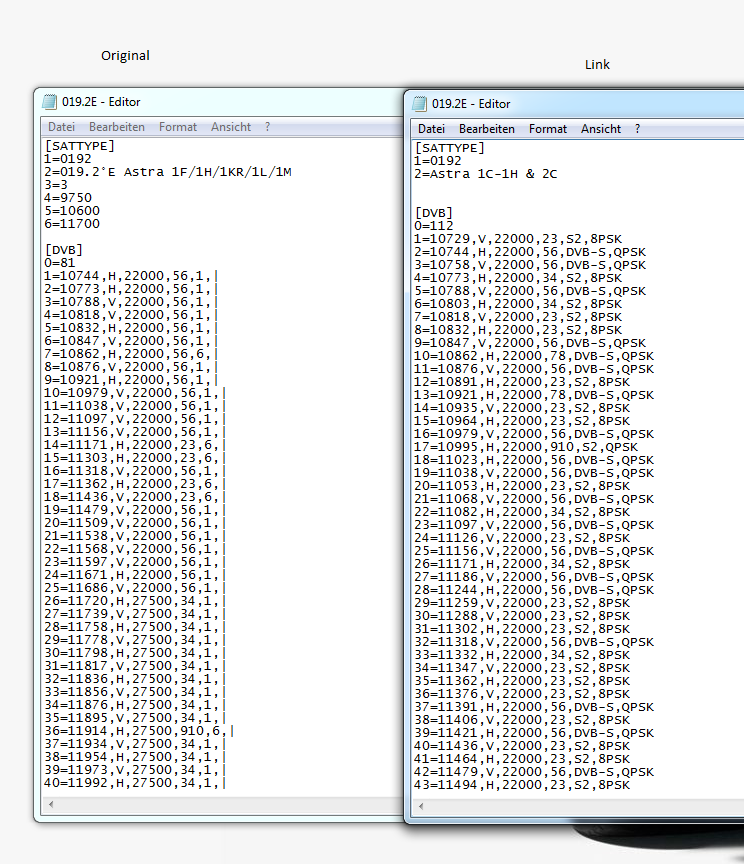Click line '2=019.2°E Astra 1F/1H/1KR/1L/1M'

point(168,172)
